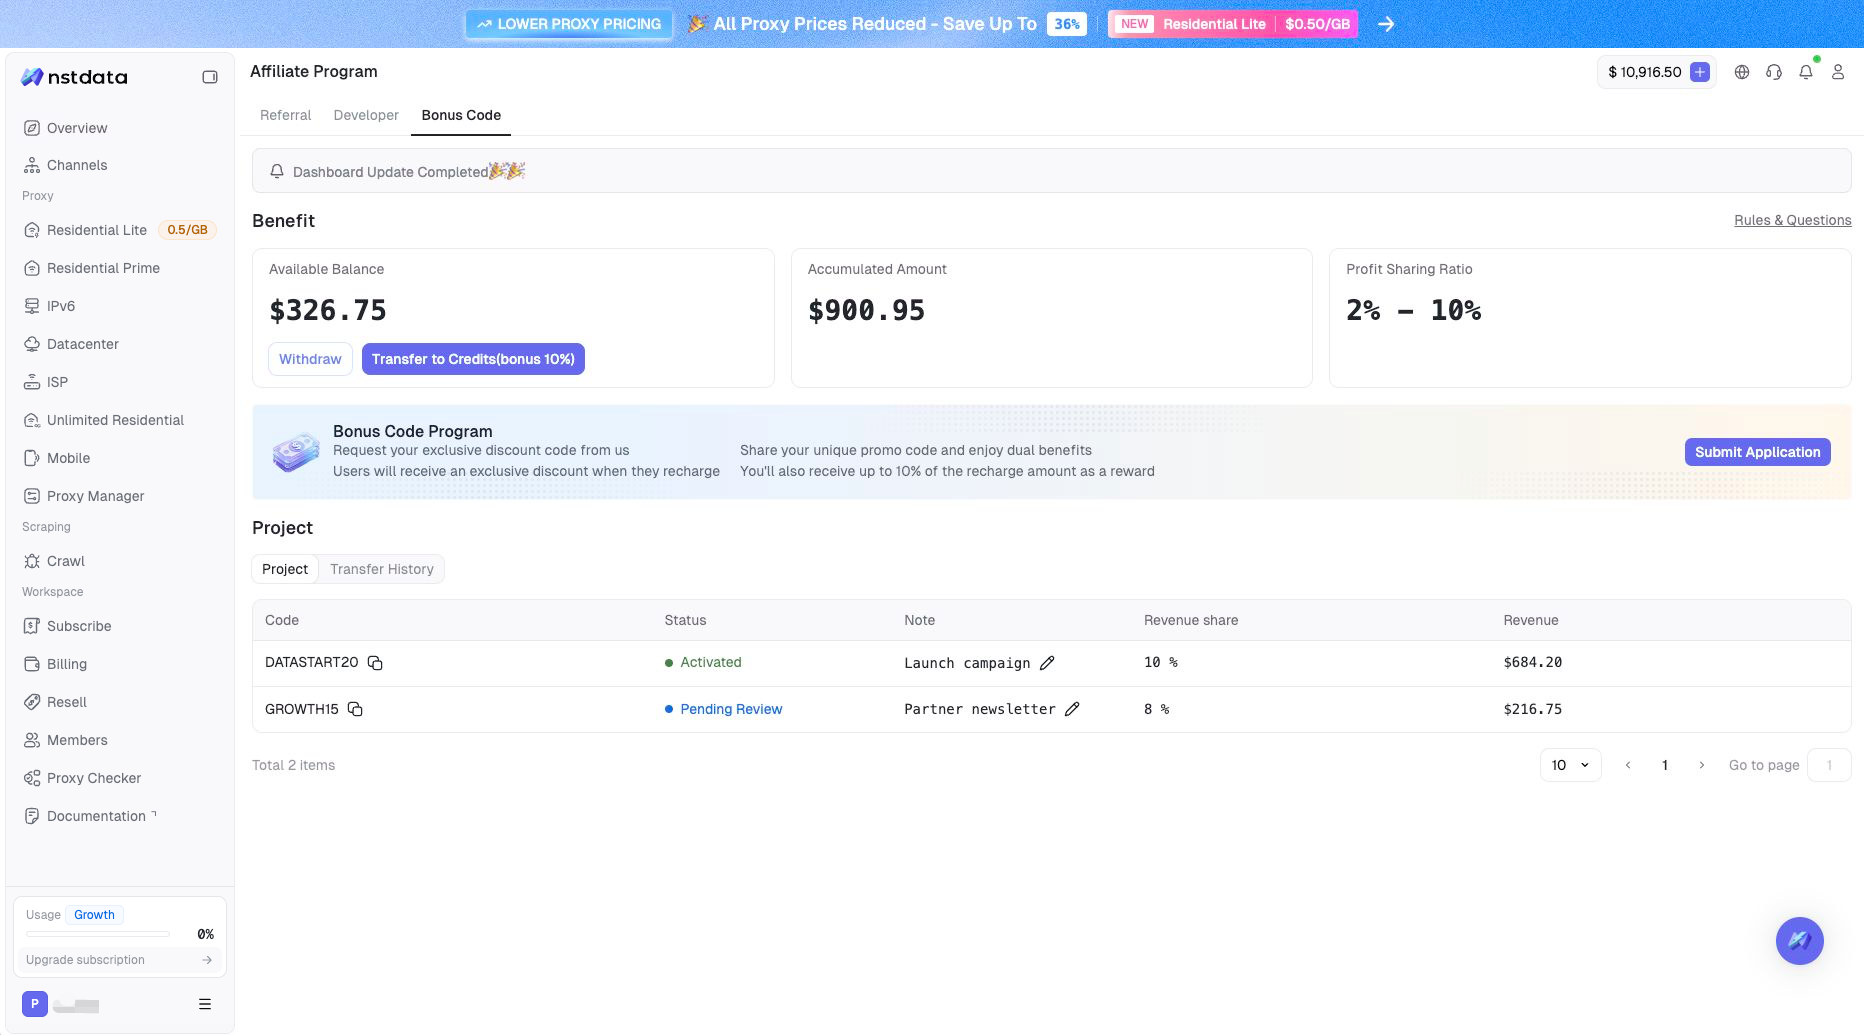1864x1035 pixels.
Task: Click the banner arrow icon
Action: pos(1386,24)
